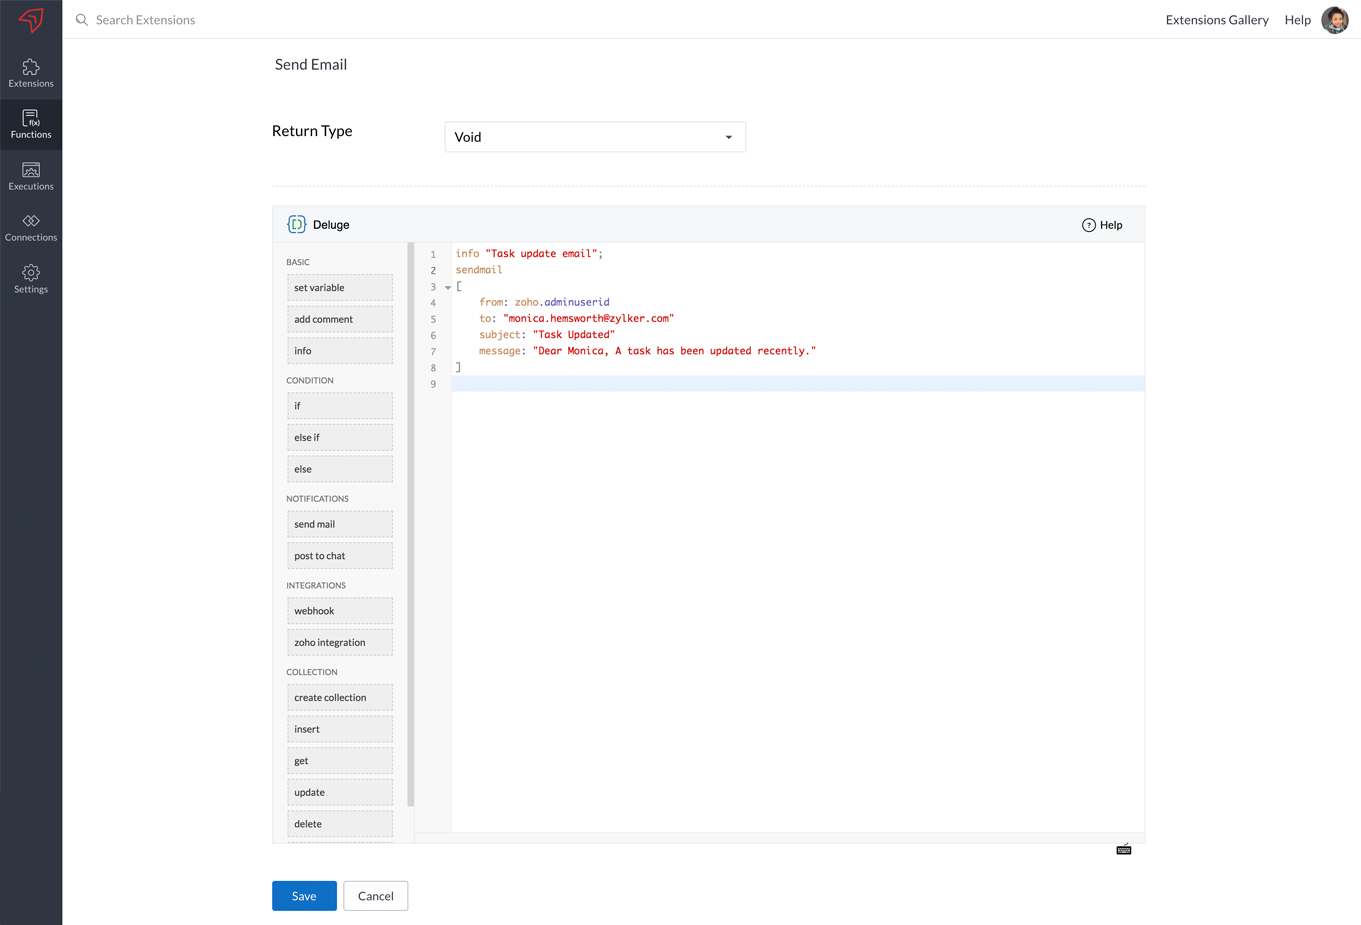The width and height of the screenshot is (1361, 925).
Task: Click the keyboard shortcuts icon below editor
Action: pyautogui.click(x=1124, y=849)
